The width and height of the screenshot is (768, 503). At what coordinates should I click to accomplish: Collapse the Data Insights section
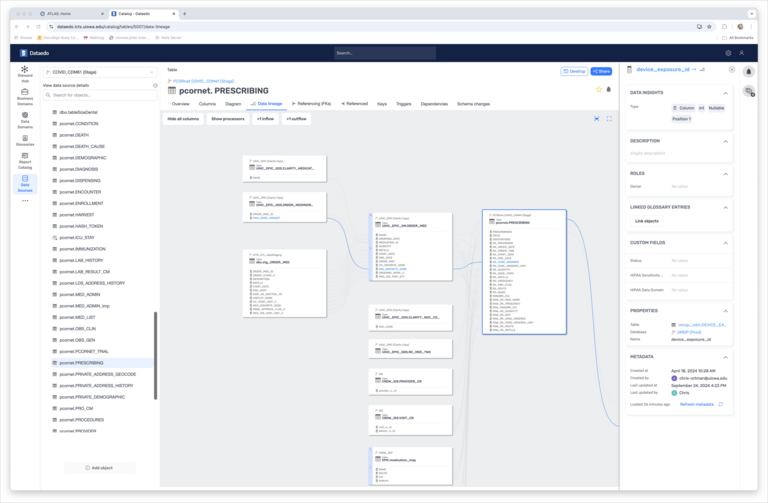[725, 93]
